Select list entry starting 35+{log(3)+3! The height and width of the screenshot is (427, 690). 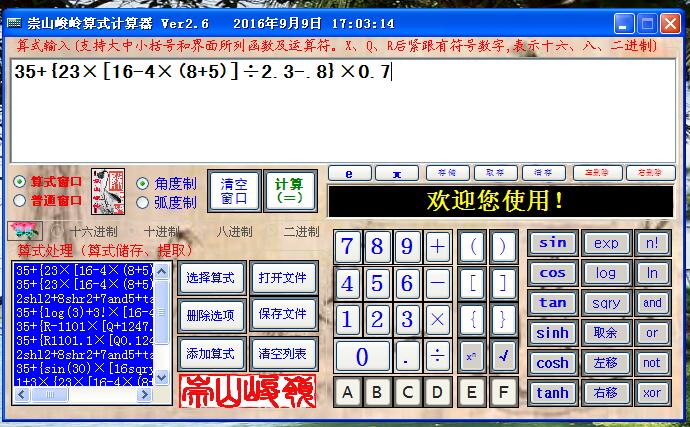pos(84,313)
